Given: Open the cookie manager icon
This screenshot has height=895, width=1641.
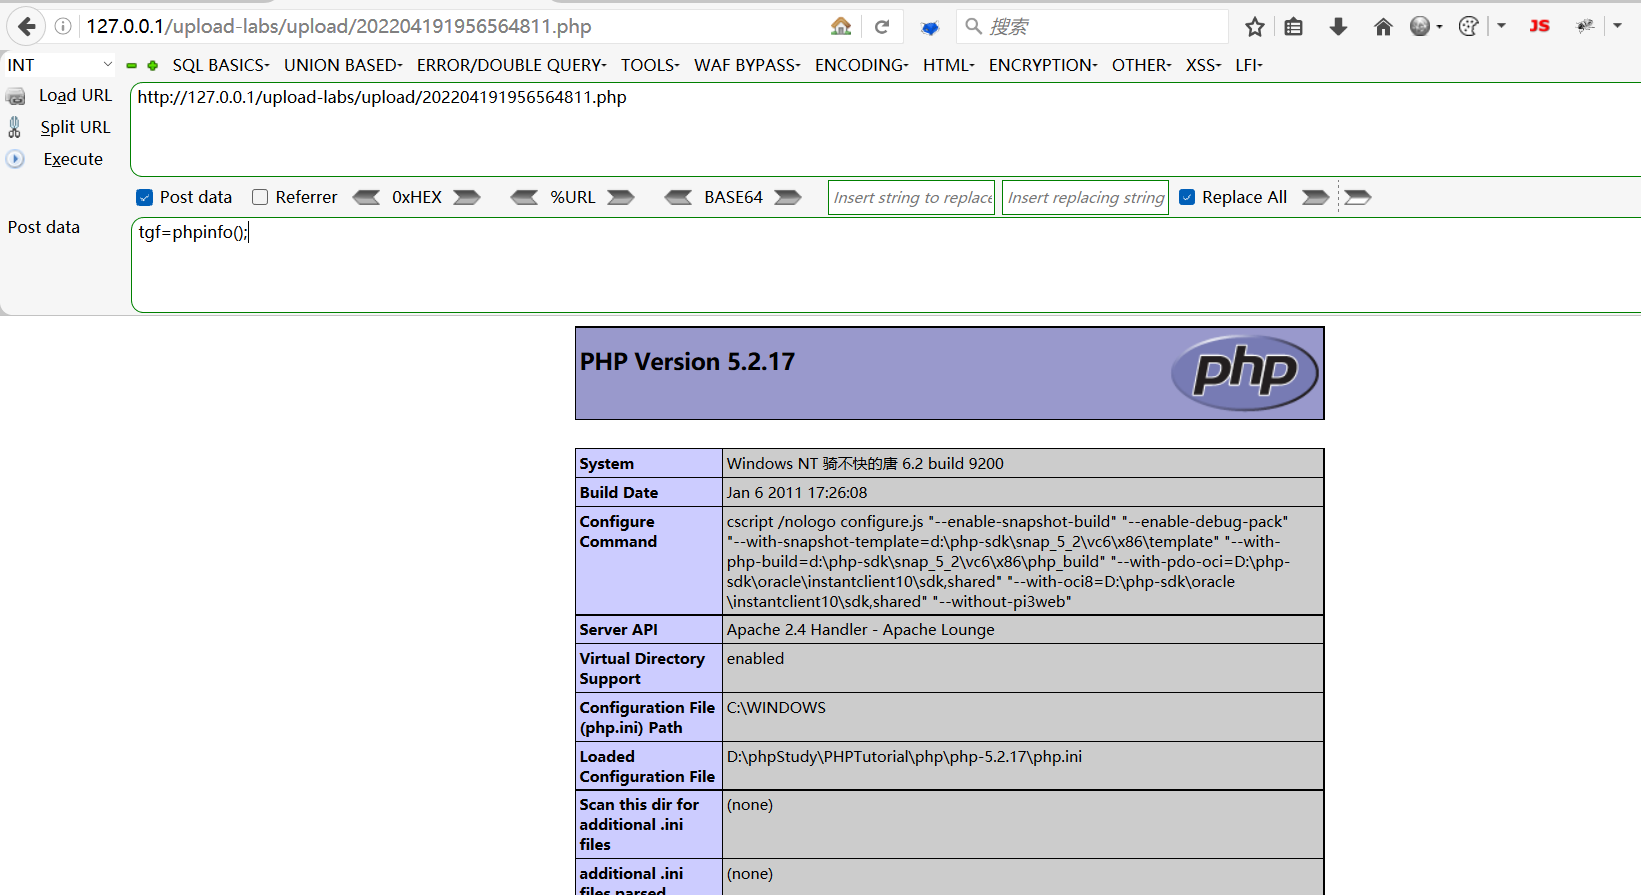Looking at the screenshot, I should tap(1468, 27).
